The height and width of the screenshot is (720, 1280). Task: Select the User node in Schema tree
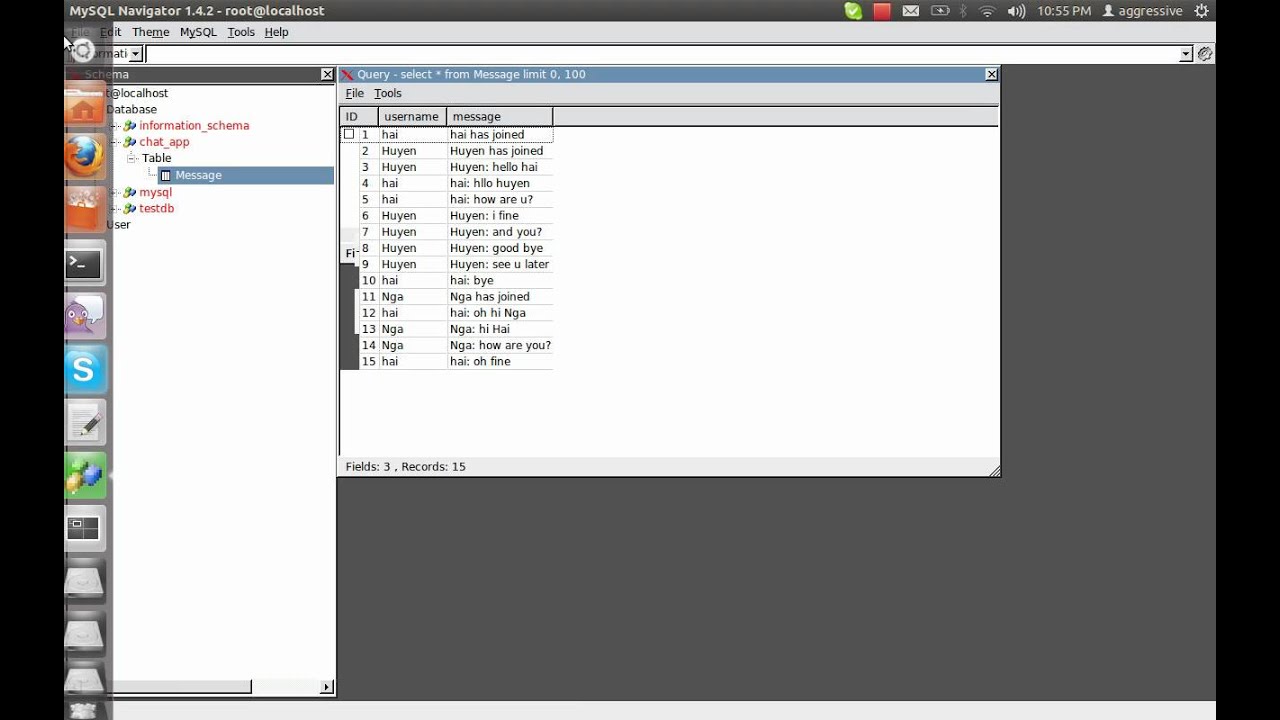click(118, 225)
